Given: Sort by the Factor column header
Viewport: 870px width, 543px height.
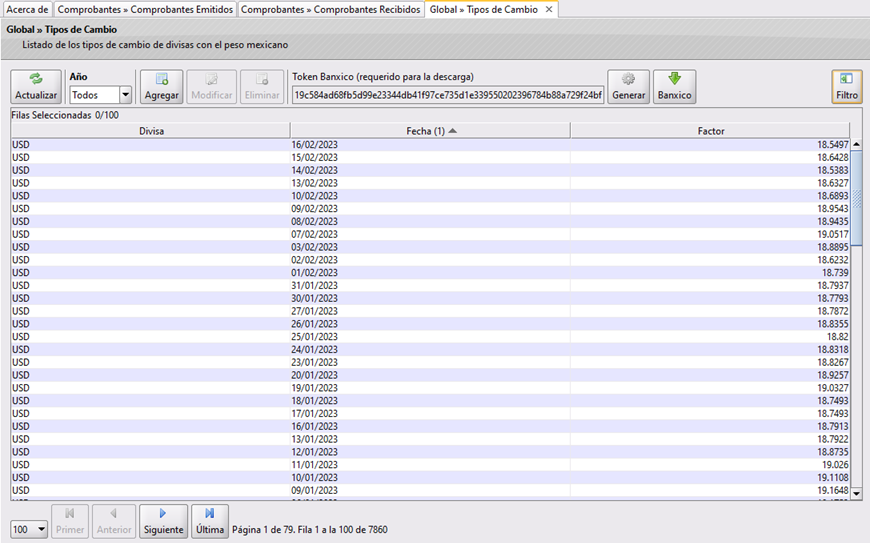Looking at the screenshot, I should click(x=711, y=131).
